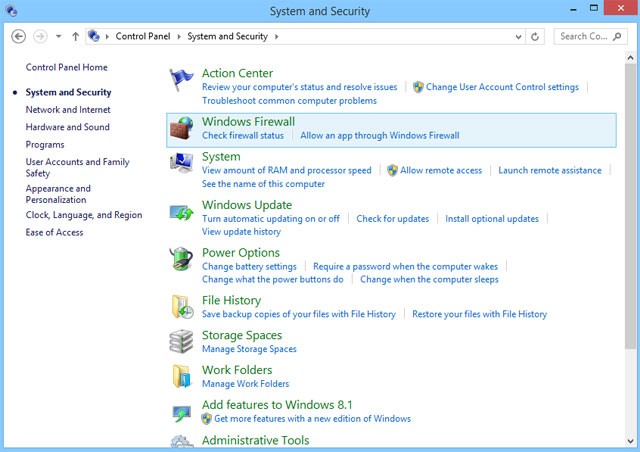Click Require a password when computer wakes
Viewport: 640px width, 452px height.
pyautogui.click(x=405, y=267)
